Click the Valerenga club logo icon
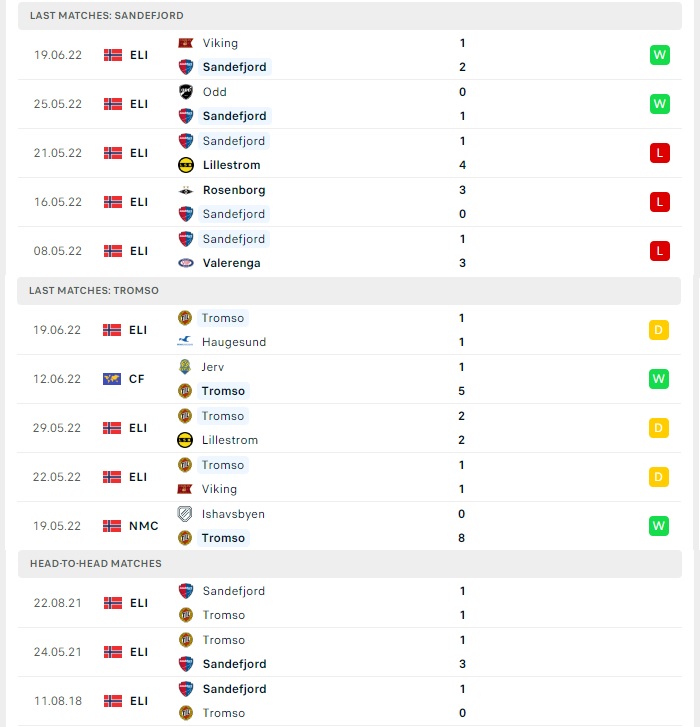 click(x=185, y=263)
